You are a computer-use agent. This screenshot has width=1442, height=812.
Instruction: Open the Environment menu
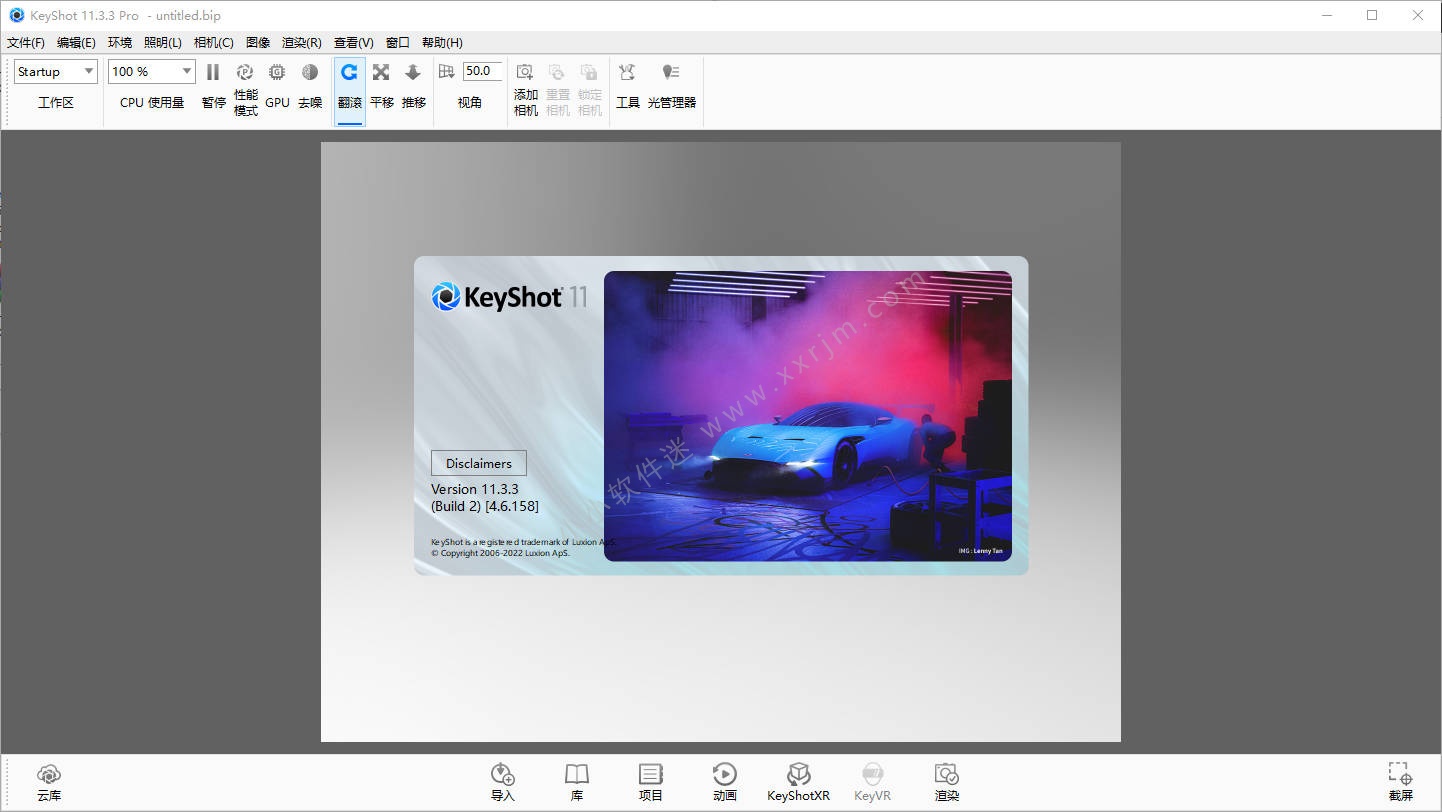tap(120, 42)
